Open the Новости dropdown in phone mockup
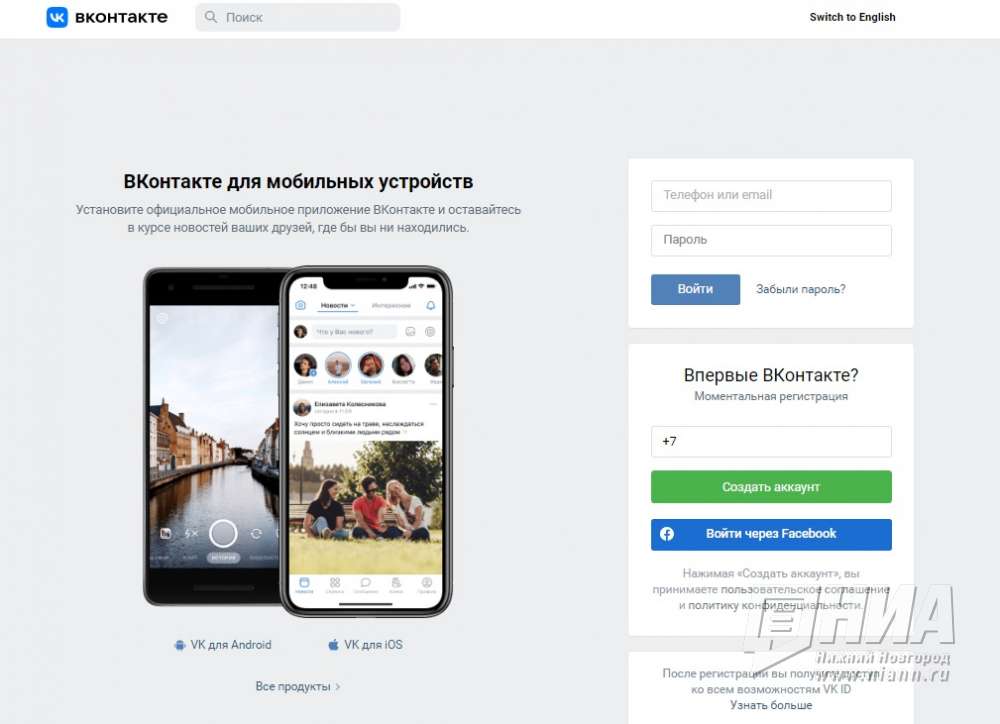Viewport: 1000px width, 724px height. [x=337, y=306]
